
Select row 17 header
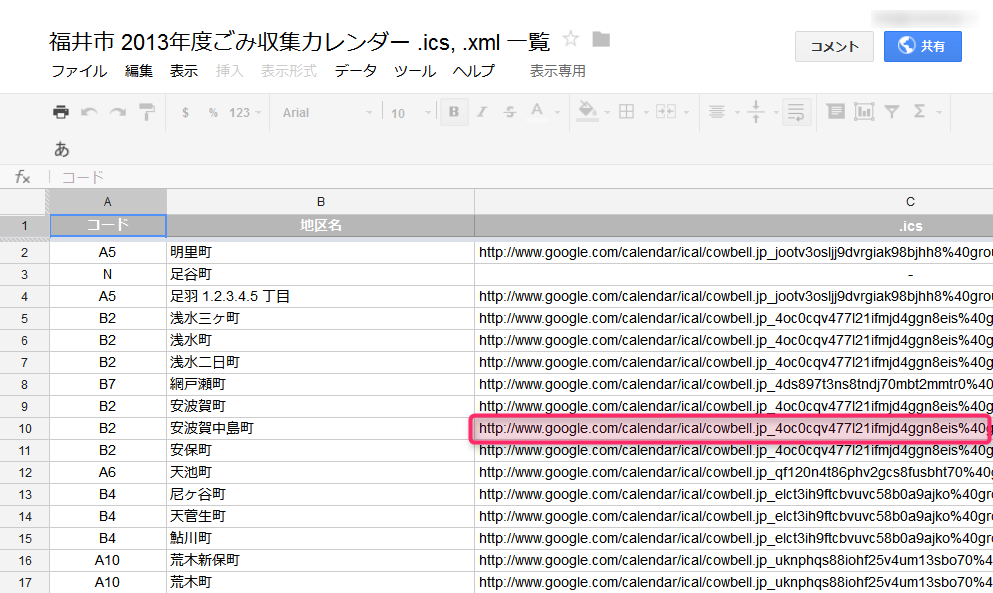pos(25,583)
